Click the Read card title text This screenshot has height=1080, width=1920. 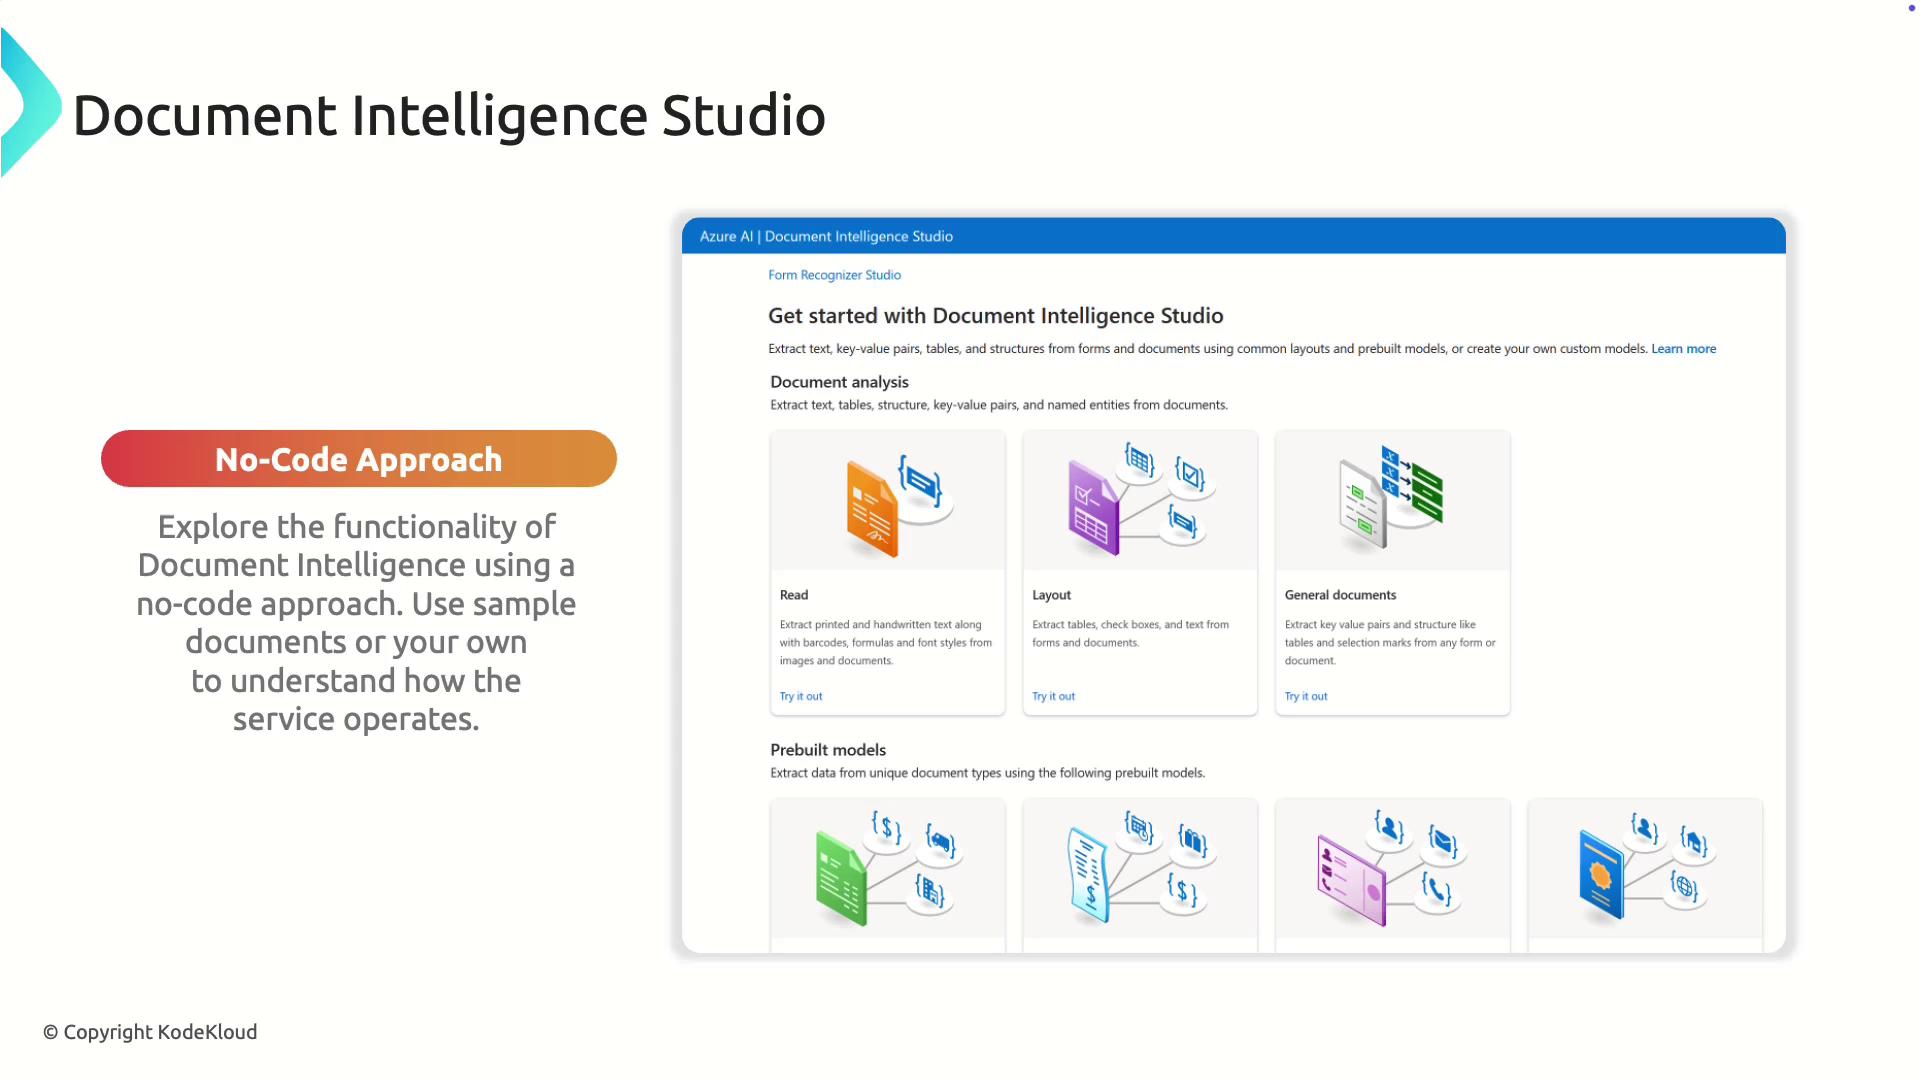pos(794,595)
